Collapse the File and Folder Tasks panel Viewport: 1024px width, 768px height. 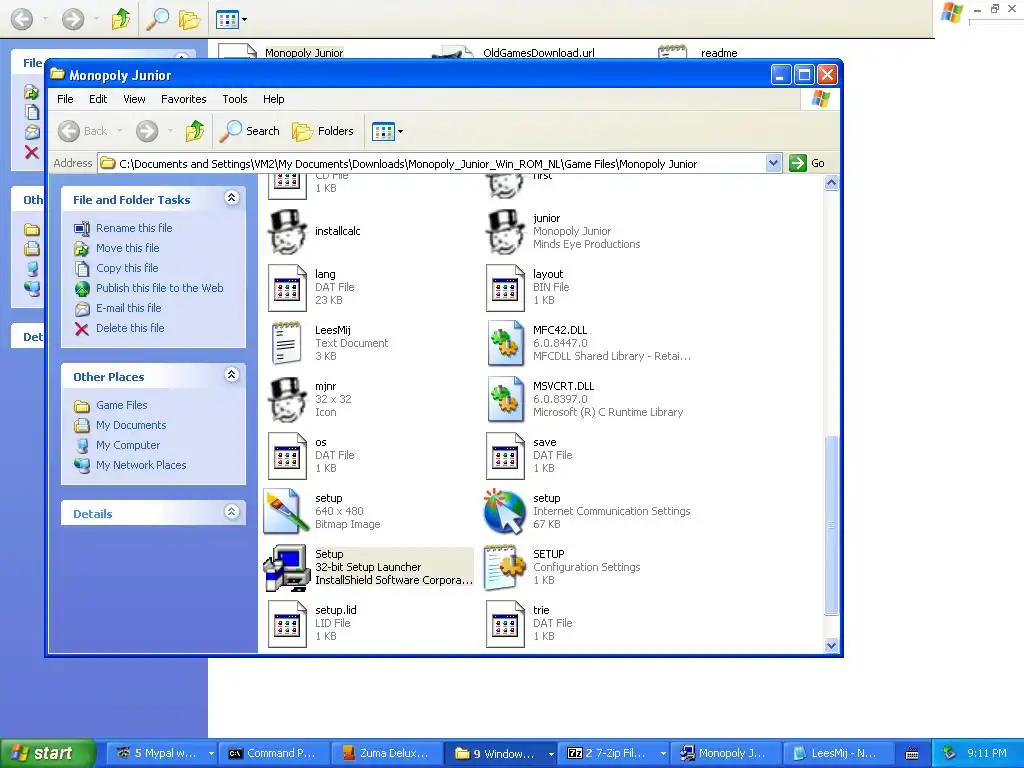pos(231,197)
